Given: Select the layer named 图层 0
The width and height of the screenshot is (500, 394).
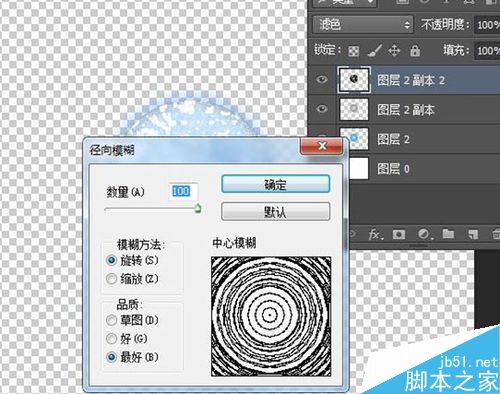Looking at the screenshot, I should pyautogui.click(x=394, y=169).
